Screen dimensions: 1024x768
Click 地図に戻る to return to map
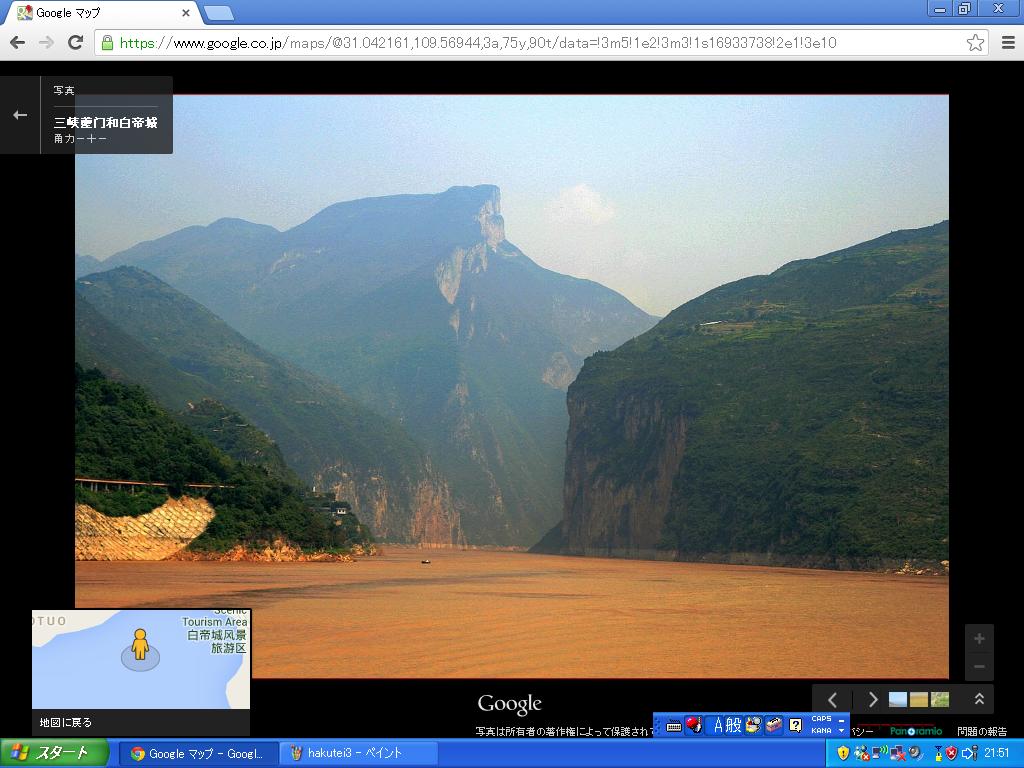coord(65,722)
